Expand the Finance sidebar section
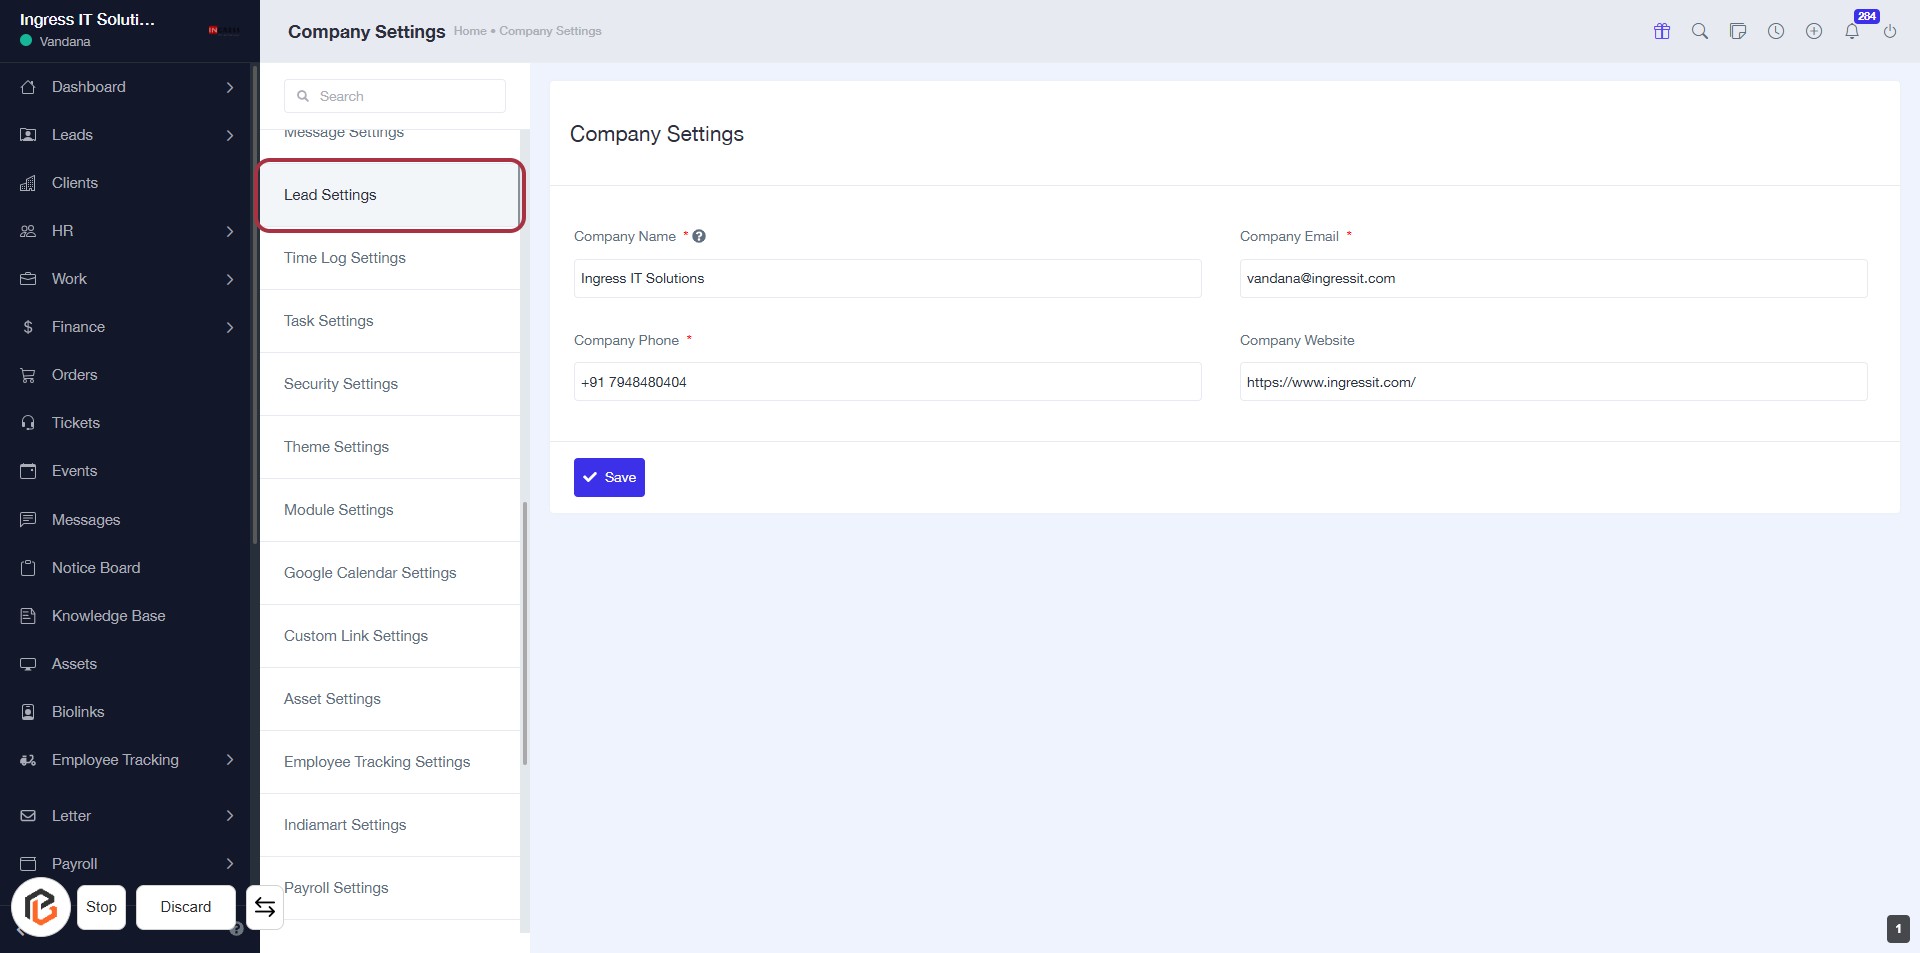Image resolution: width=1920 pixels, height=953 pixels. point(230,327)
